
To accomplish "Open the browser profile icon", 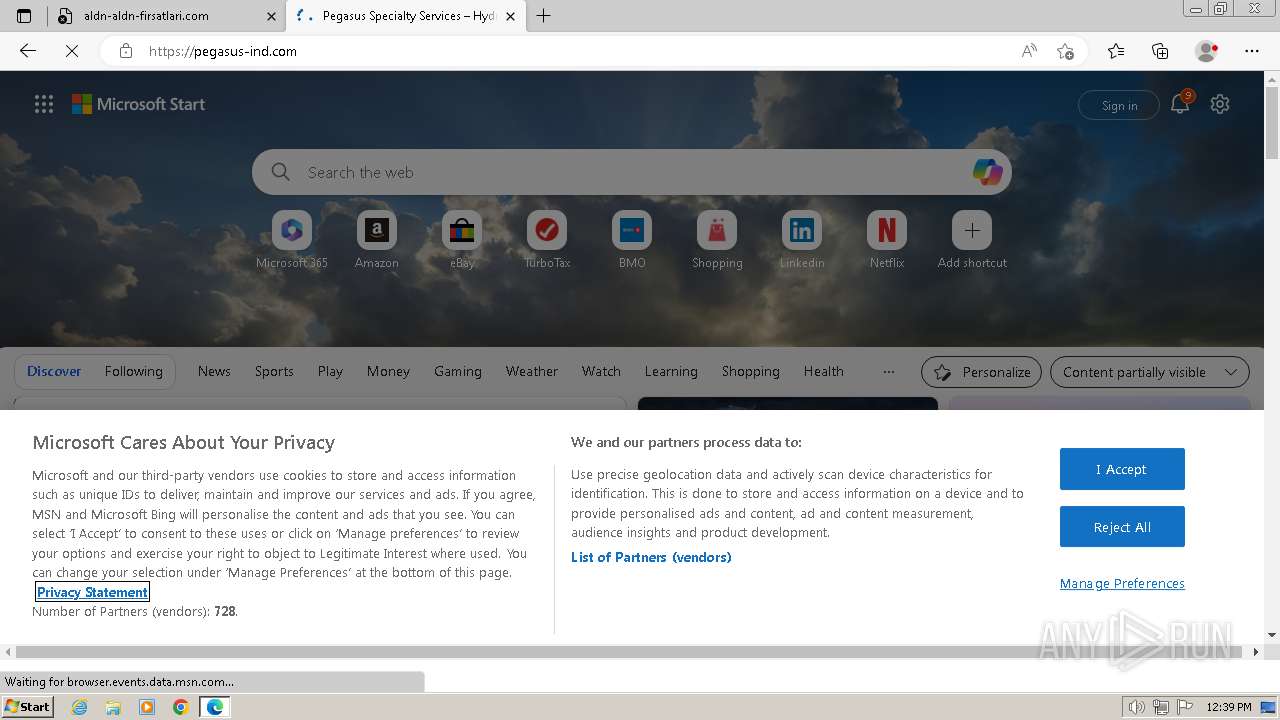I will tap(1207, 51).
